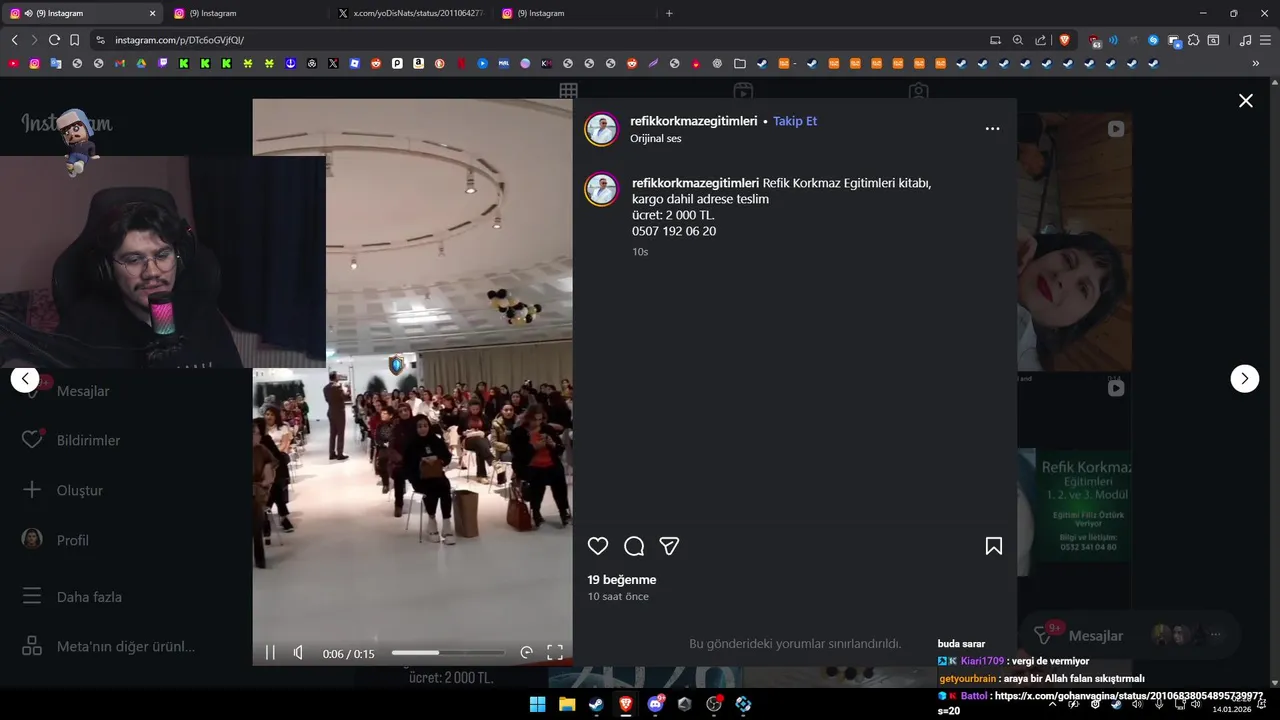Go to the previous post arrow
The width and height of the screenshot is (1280, 720).
tap(25, 379)
